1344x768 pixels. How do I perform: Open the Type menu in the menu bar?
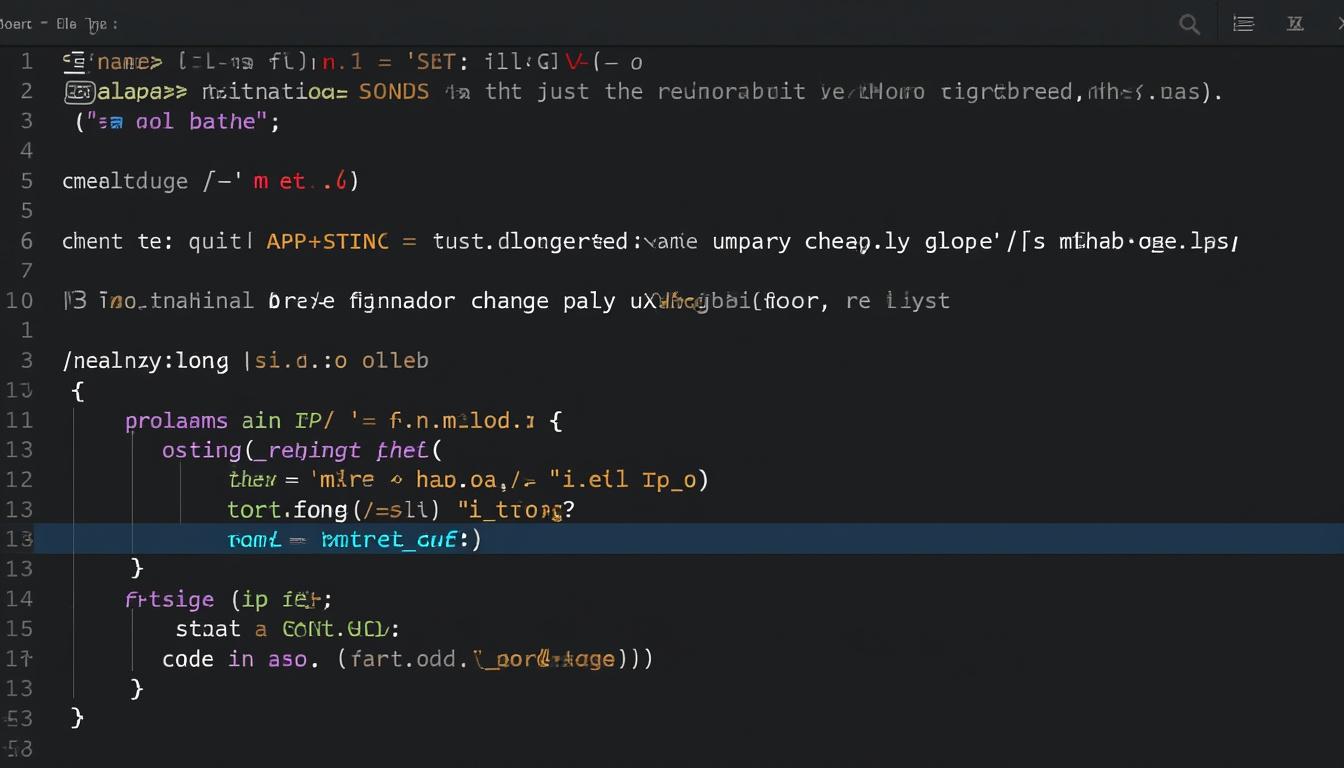(97, 24)
